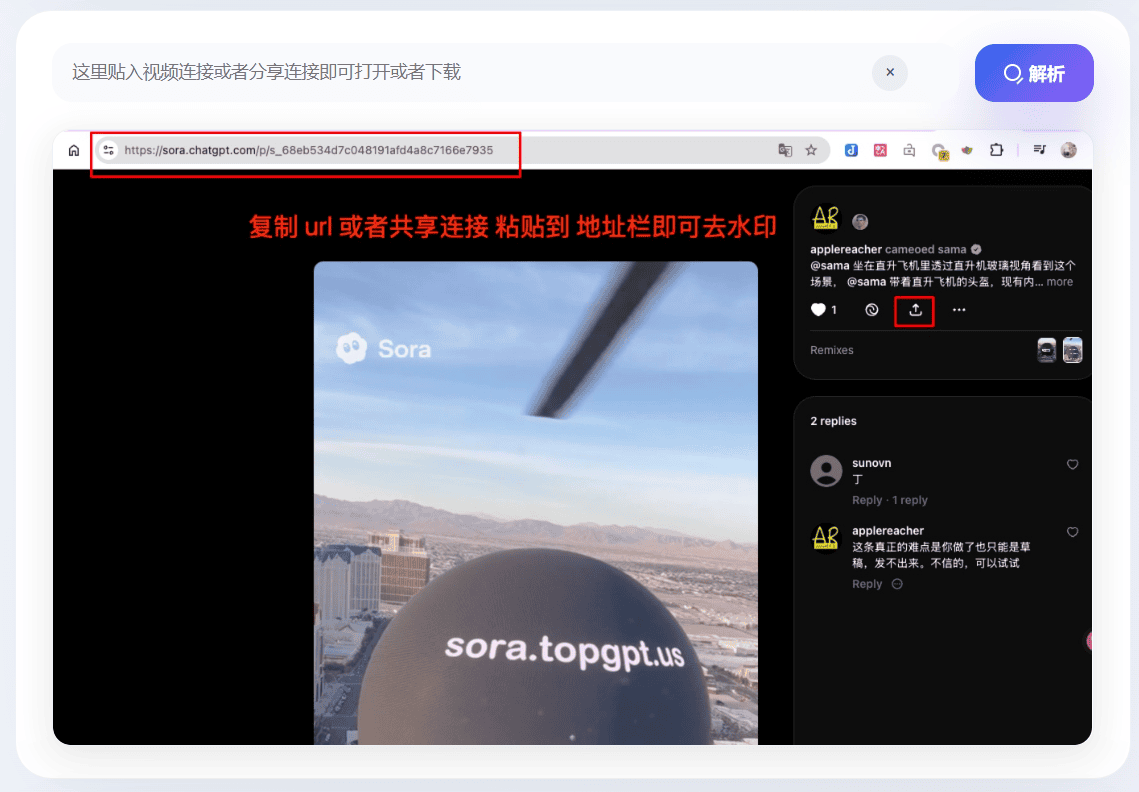The image size is (1139, 792).
Task: Open the blue 'd' extension icon
Action: click(851, 150)
